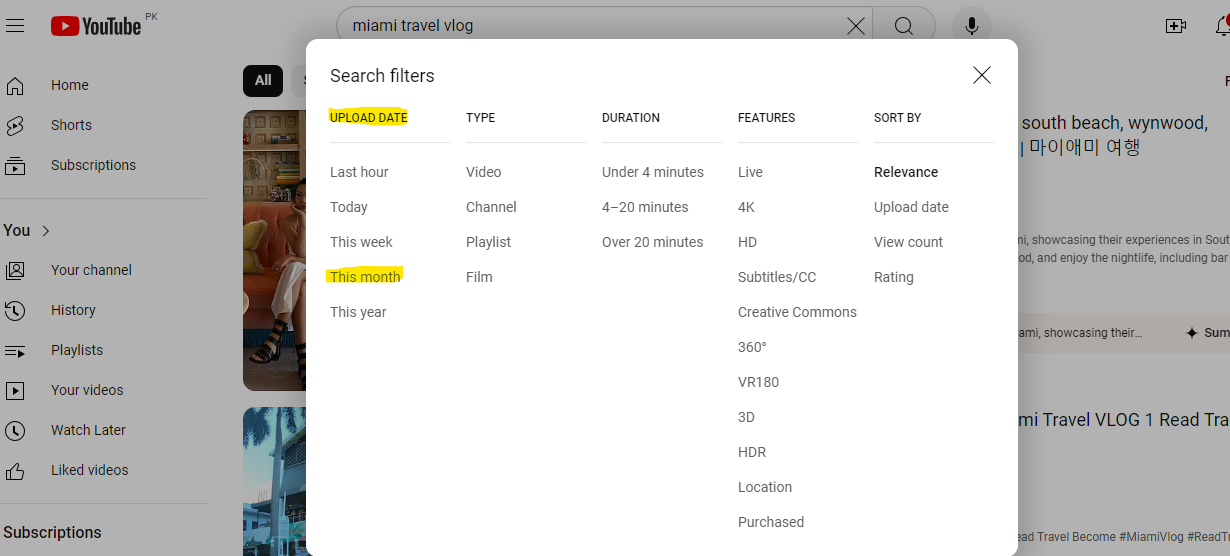Open the hamburger guide menu
1230x556 pixels.
click(x=14, y=26)
